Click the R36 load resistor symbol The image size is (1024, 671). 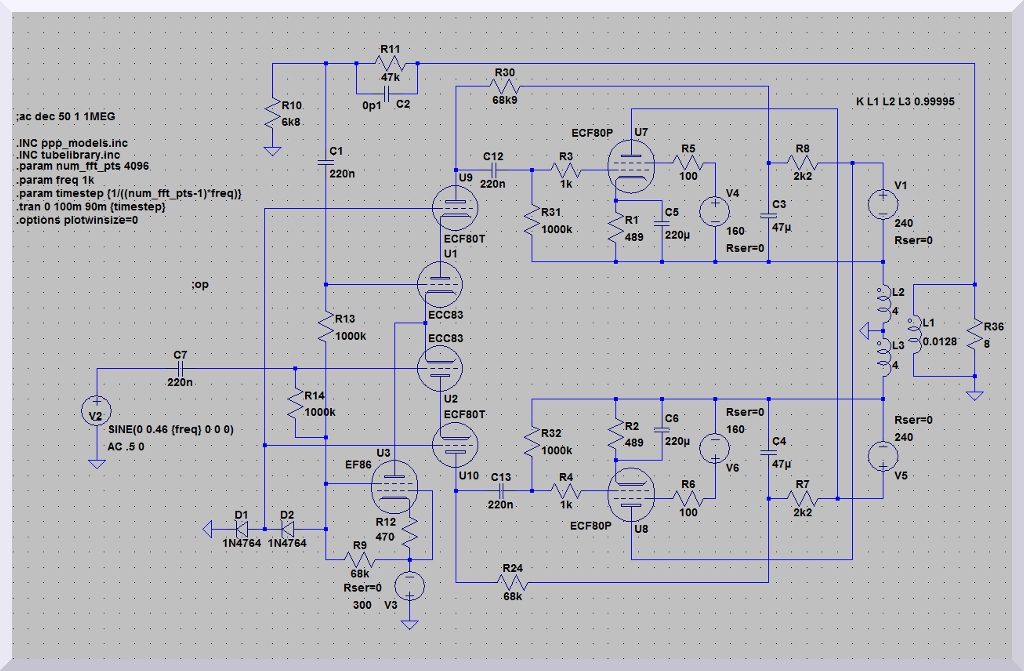pos(974,332)
